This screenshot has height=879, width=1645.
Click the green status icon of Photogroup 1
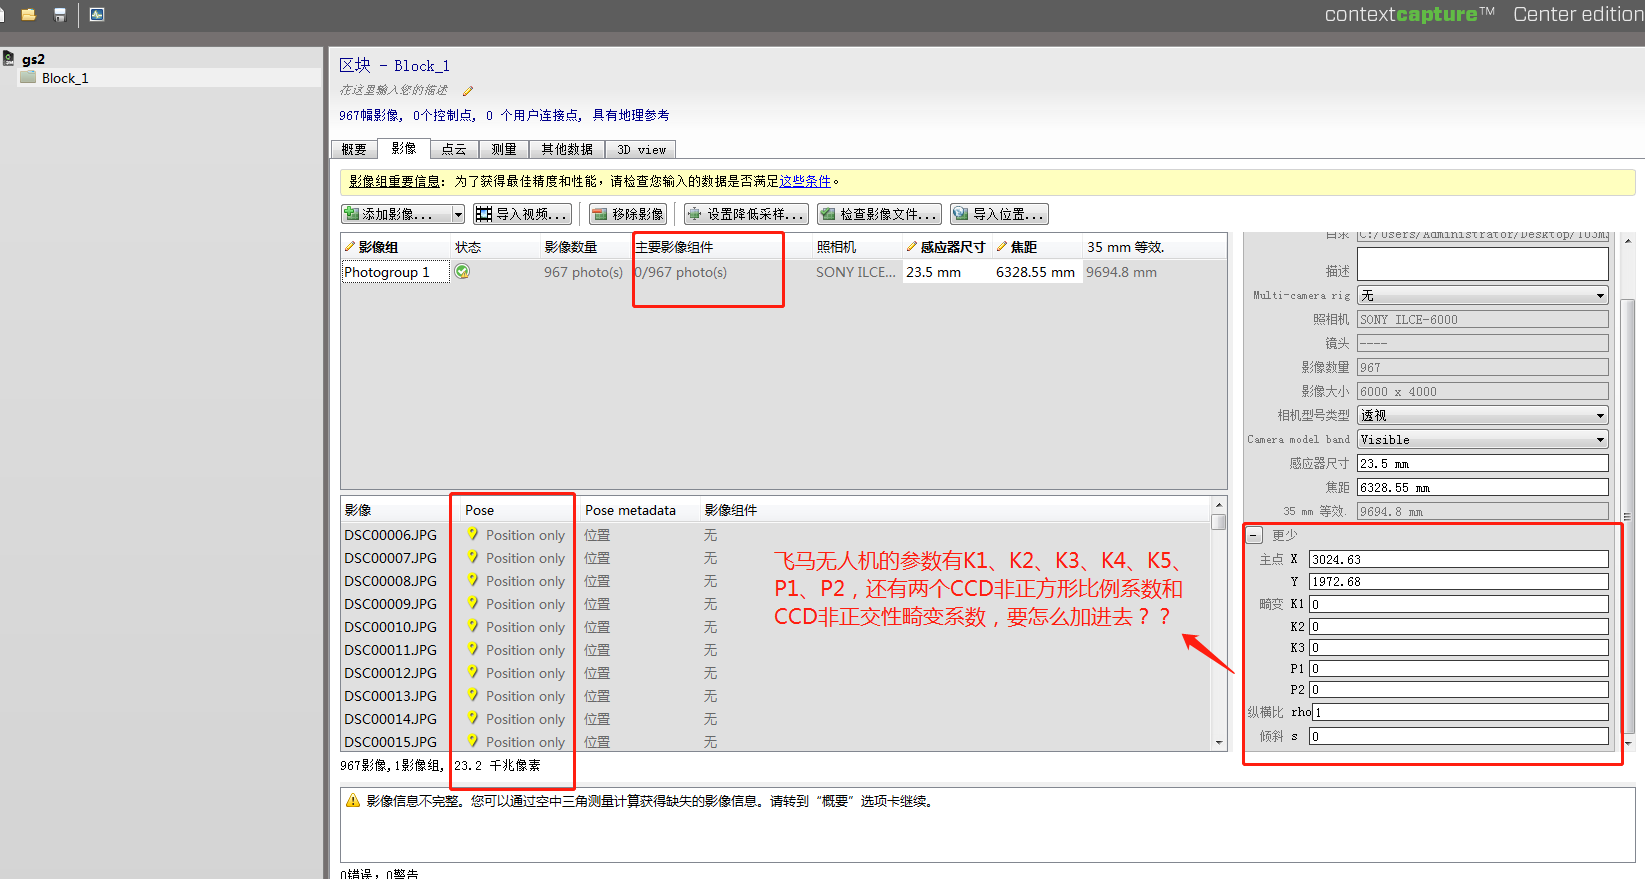pyautogui.click(x=462, y=271)
